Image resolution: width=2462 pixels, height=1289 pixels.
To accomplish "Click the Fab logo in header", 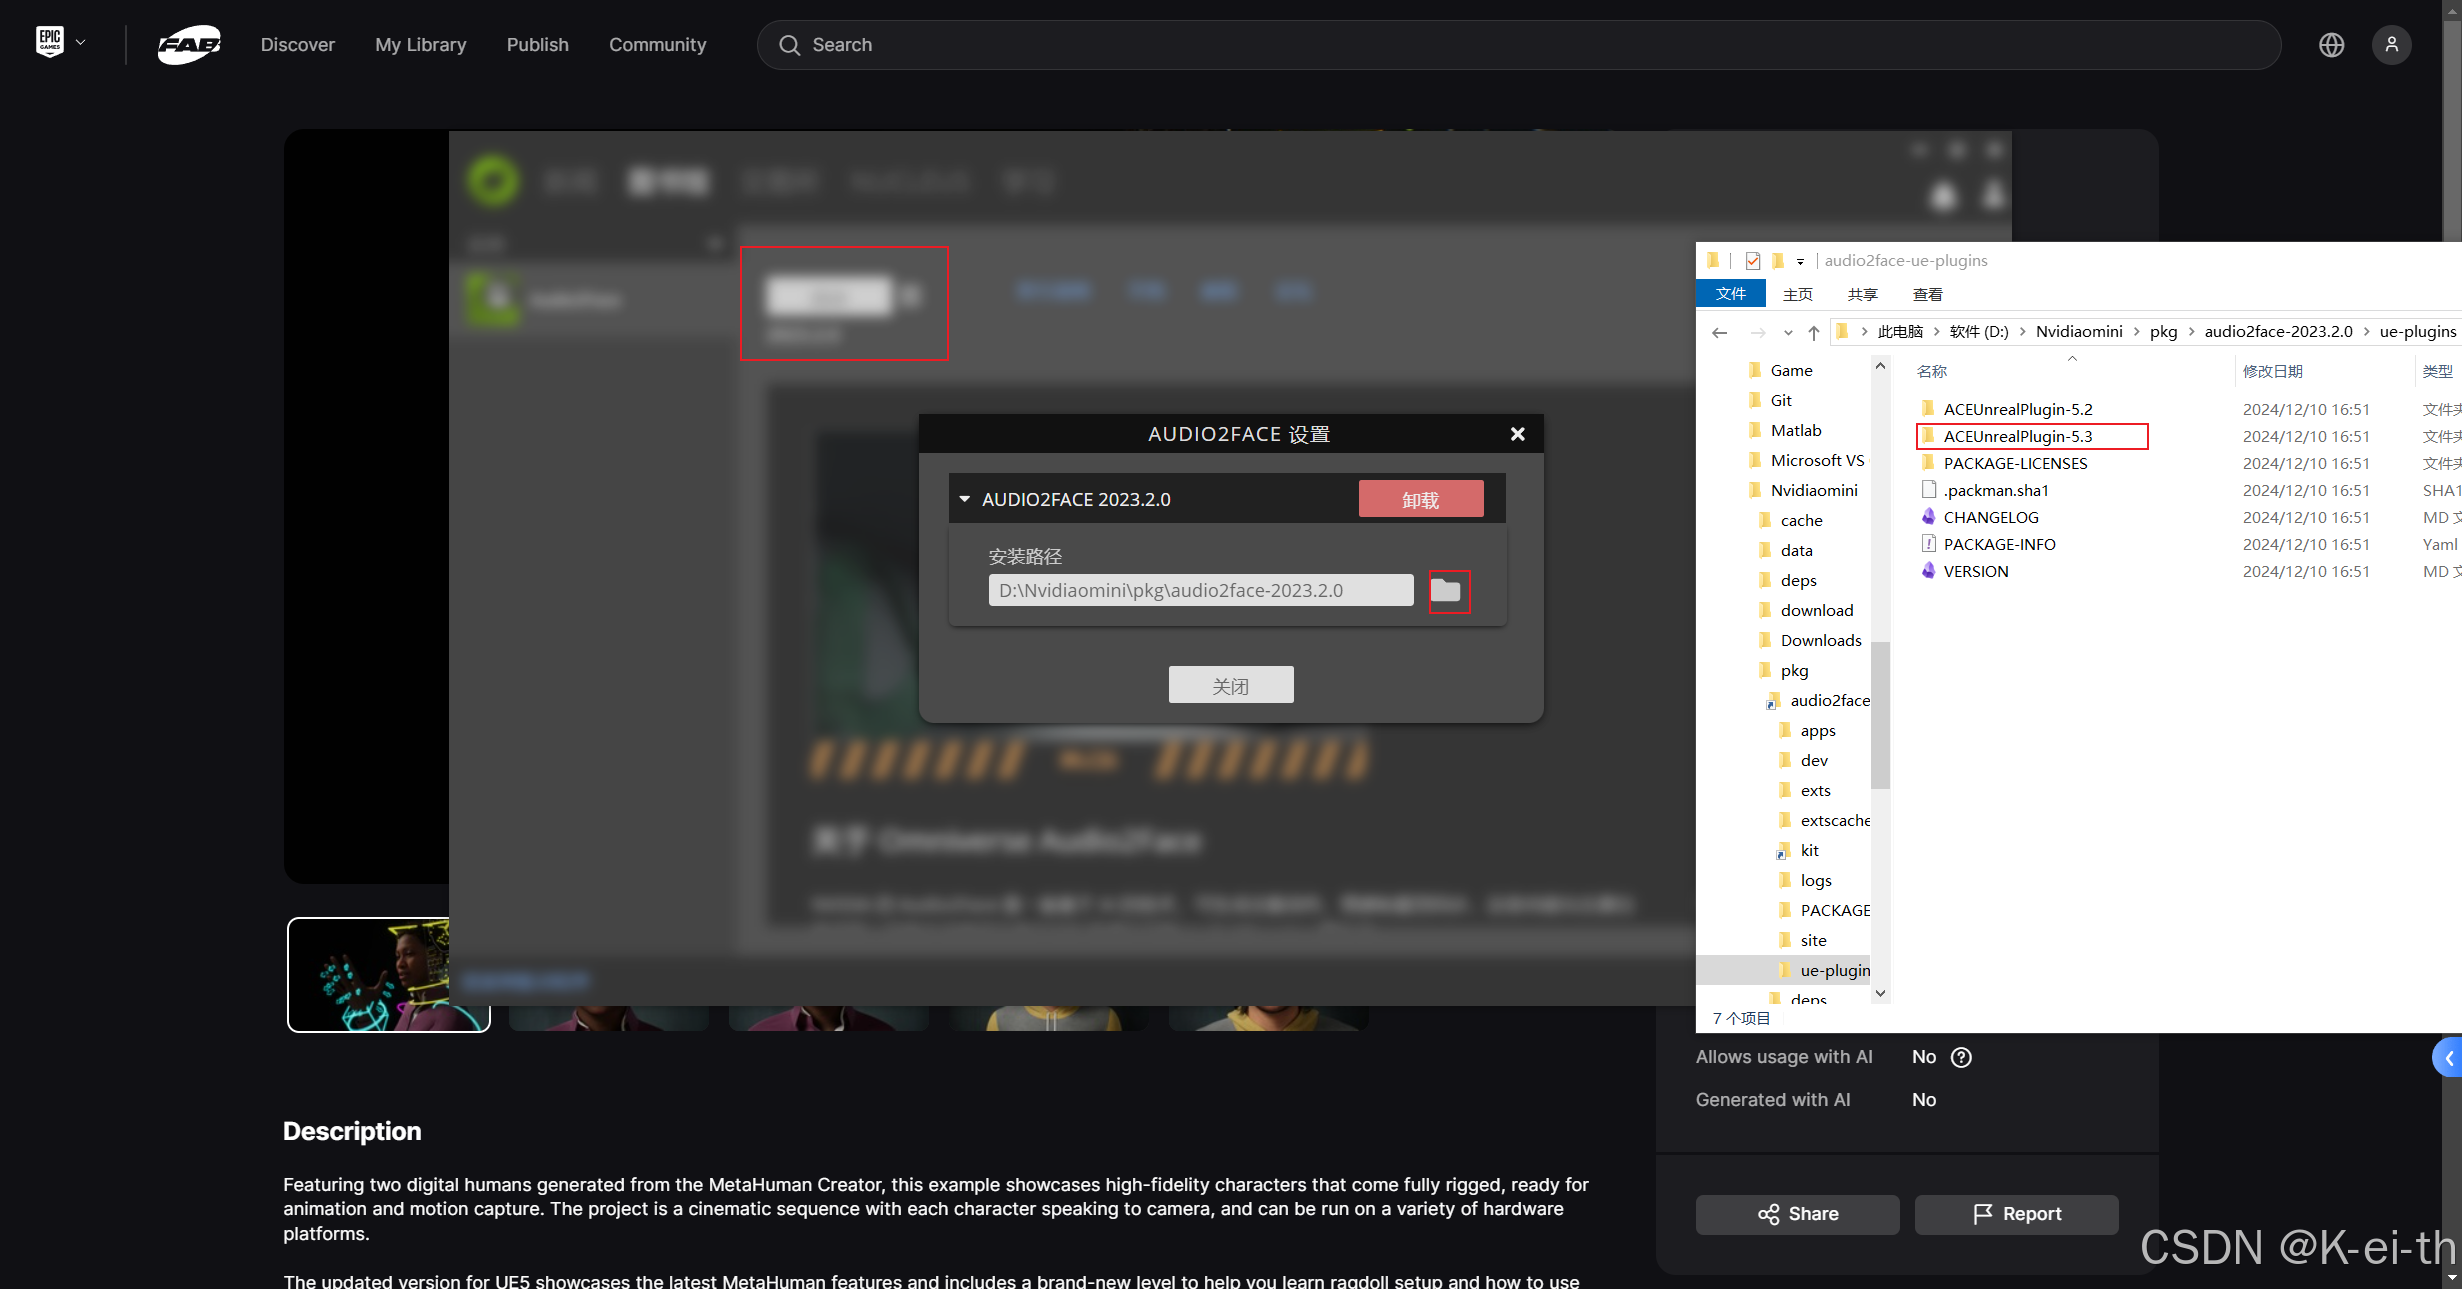I will pyautogui.click(x=189, y=45).
